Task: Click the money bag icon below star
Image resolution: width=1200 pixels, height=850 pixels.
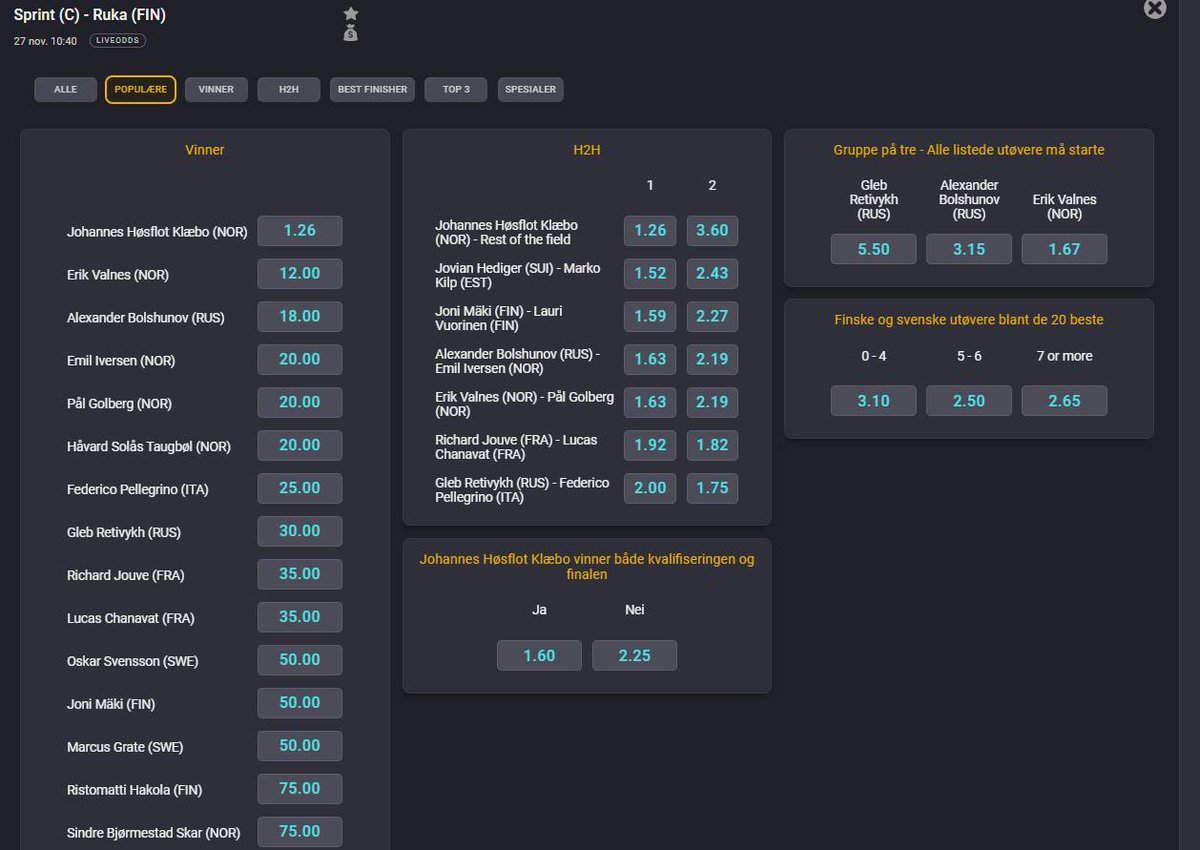Action: [350, 34]
